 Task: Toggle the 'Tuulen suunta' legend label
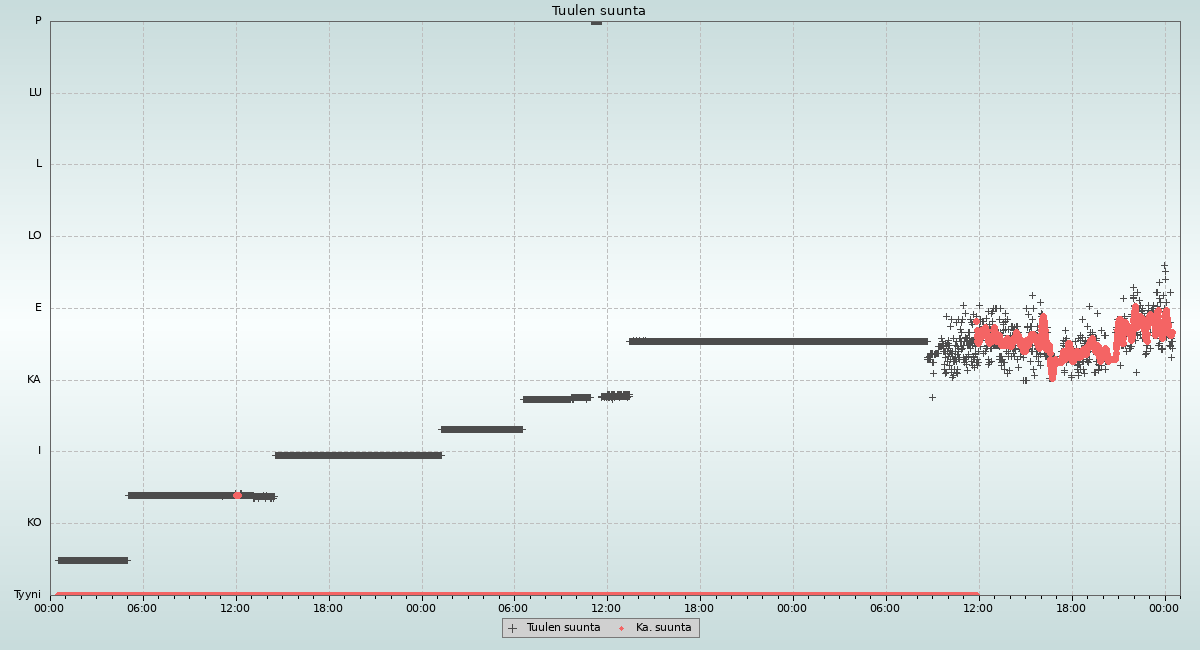tap(563, 628)
